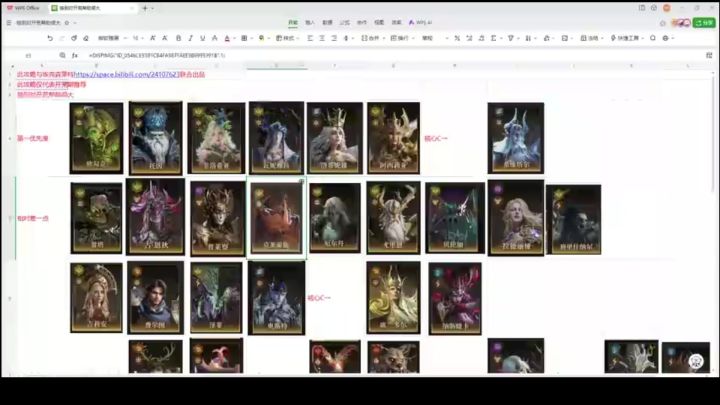Screen dimensions: 720x405
Task: Select the green orc hero card image
Action: click(x=96, y=138)
